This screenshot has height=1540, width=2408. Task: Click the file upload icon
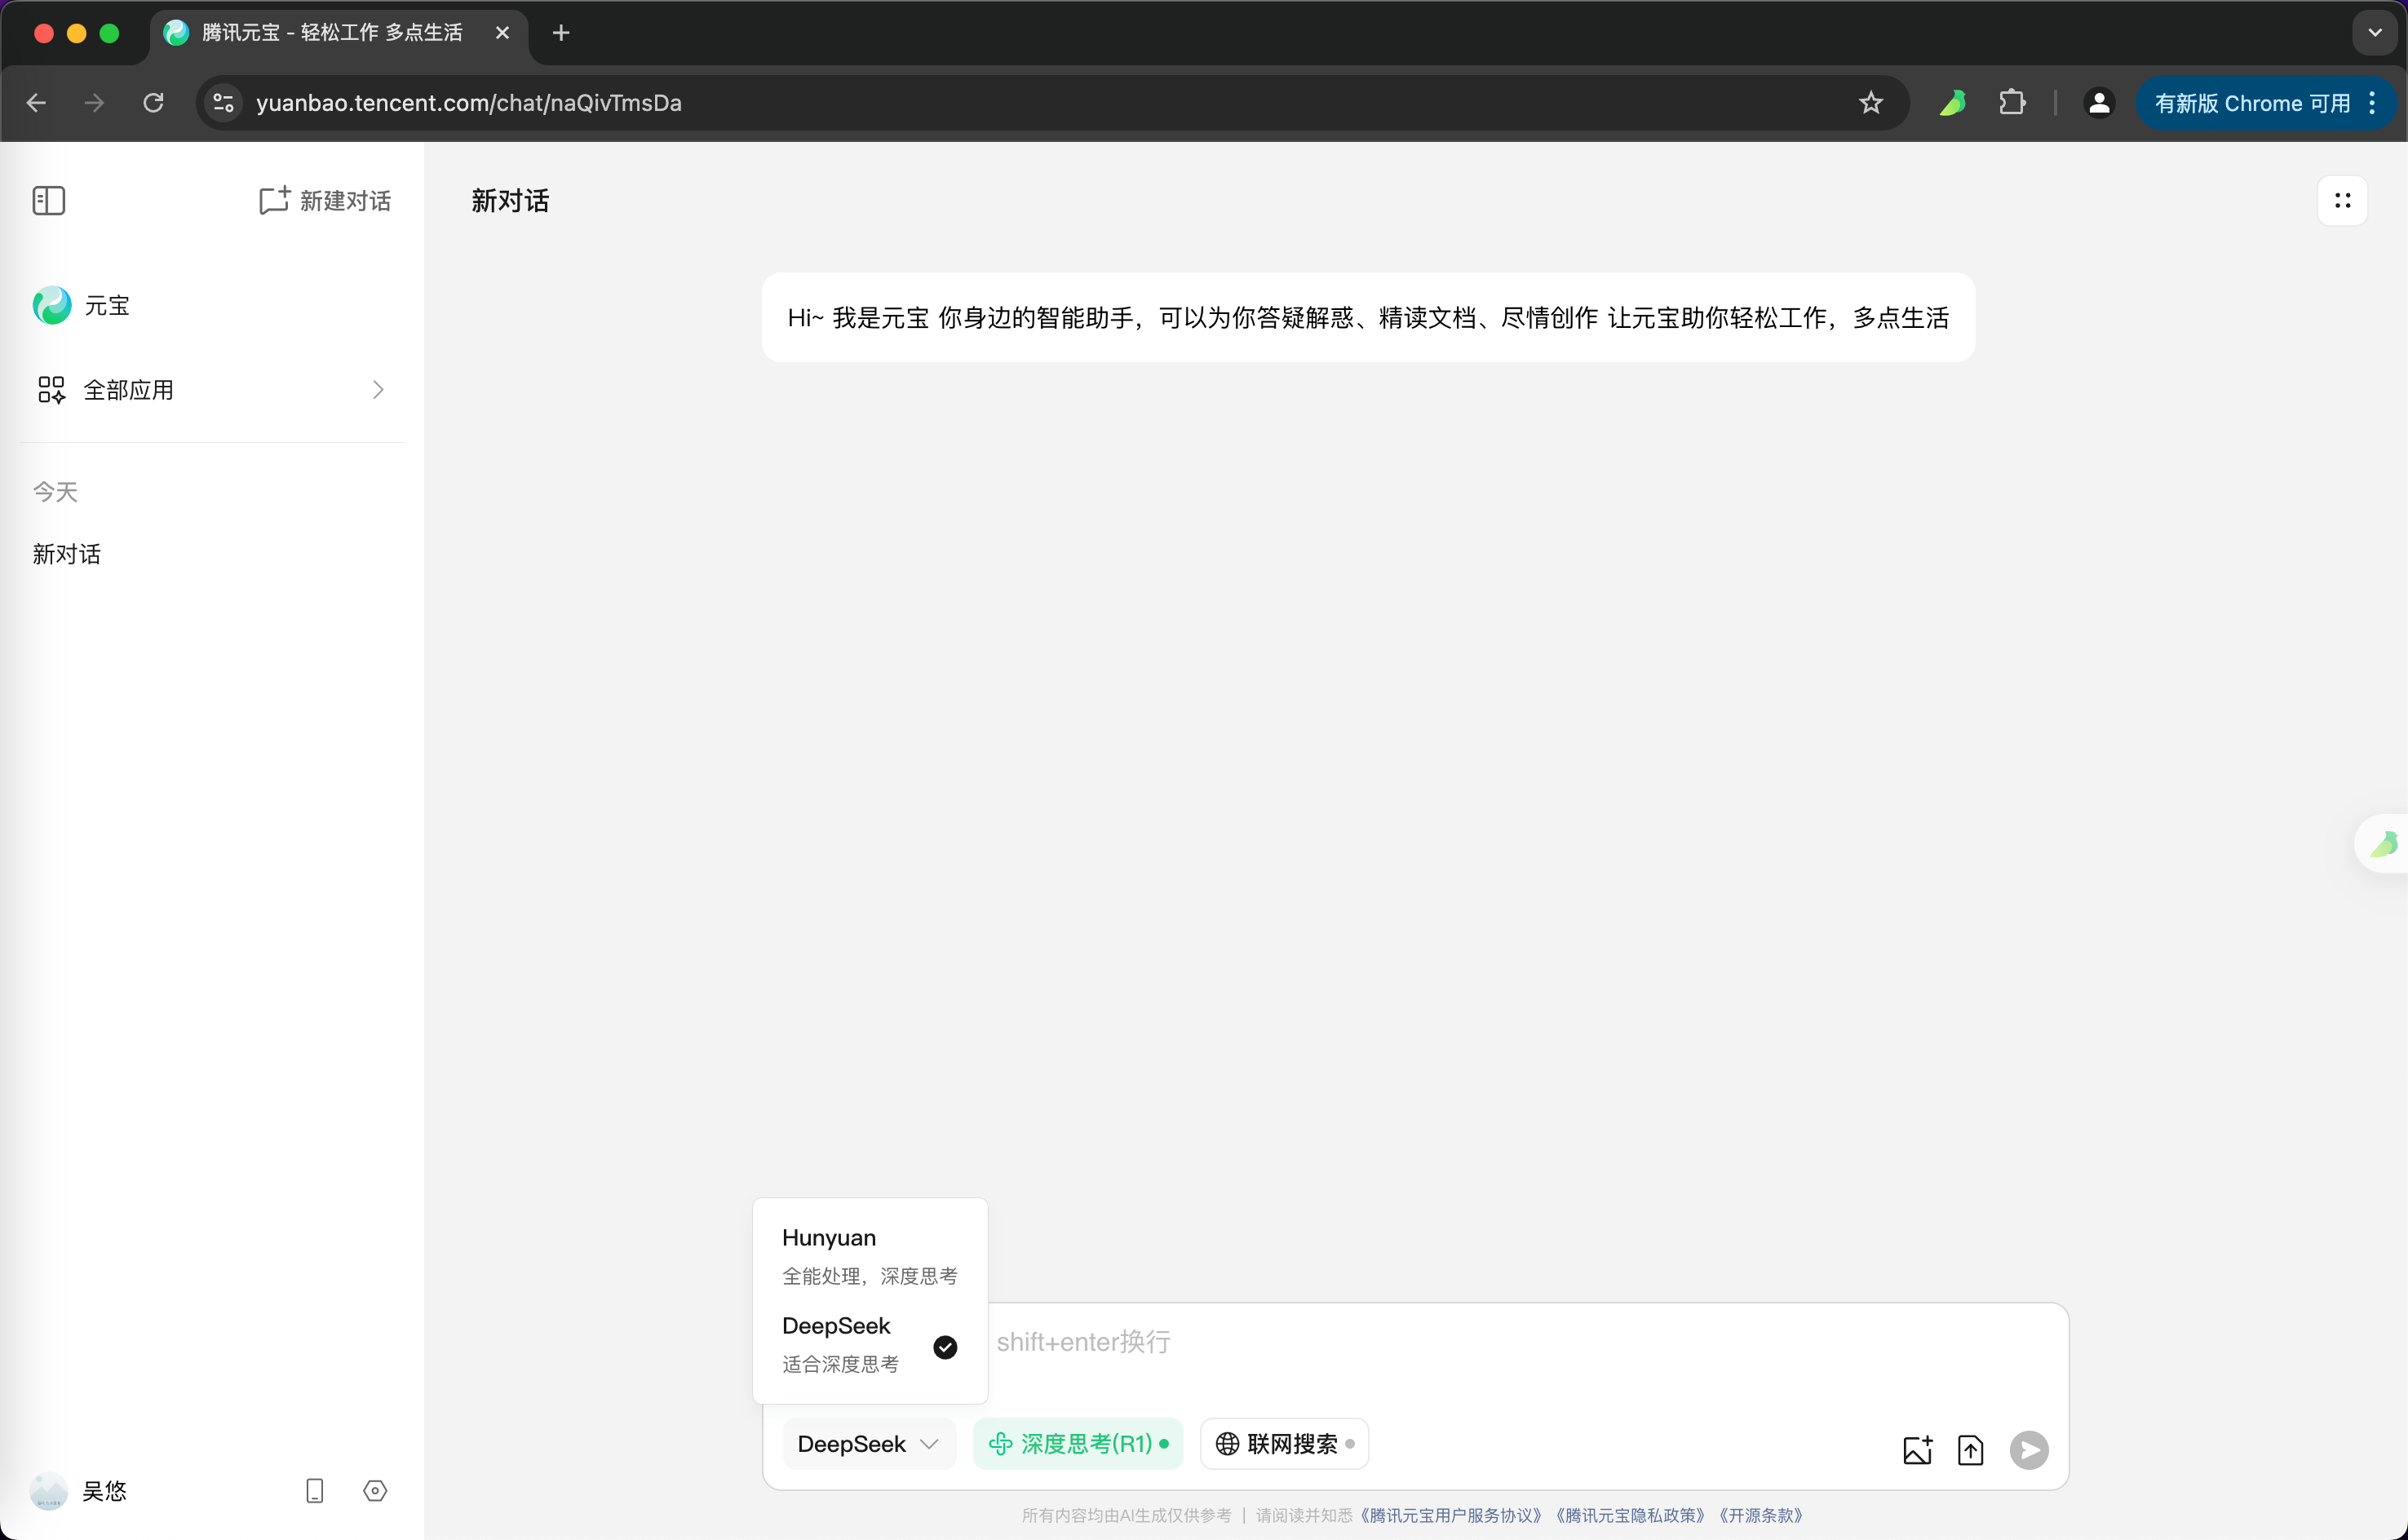coord(1970,1449)
